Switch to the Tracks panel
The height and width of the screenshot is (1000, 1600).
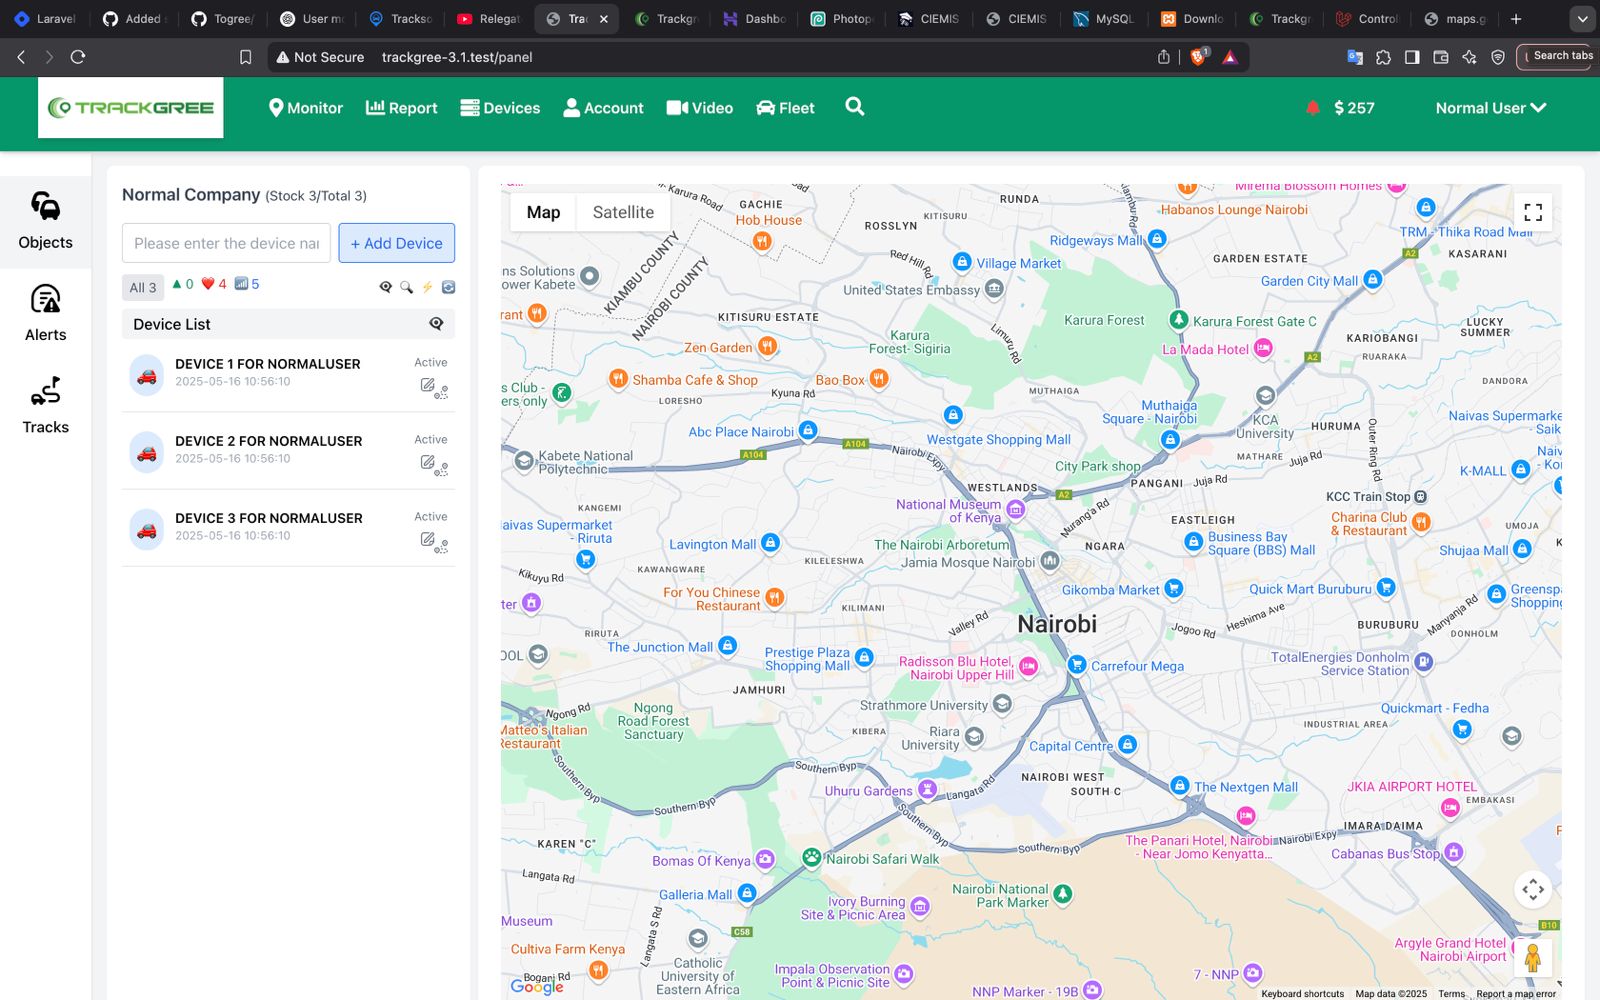[45, 404]
